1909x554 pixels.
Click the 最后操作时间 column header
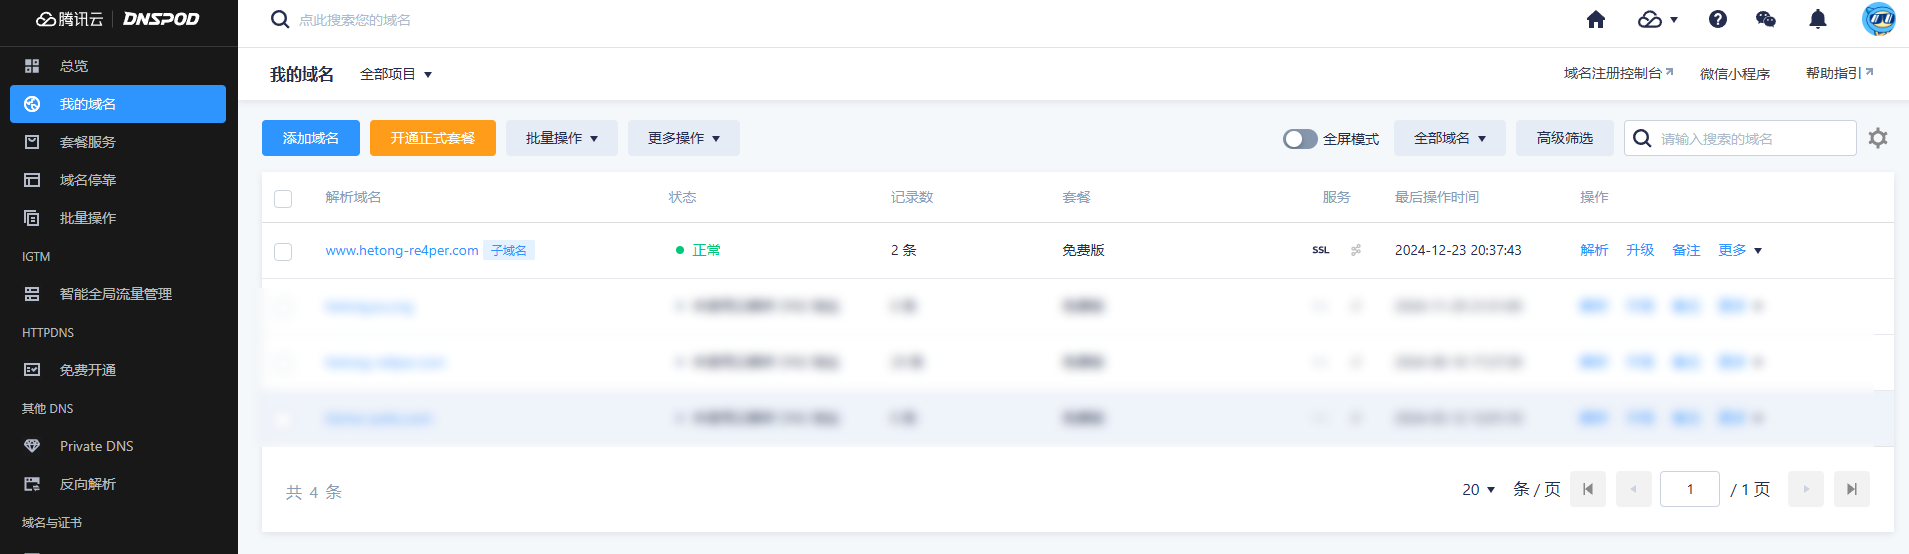[1437, 197]
